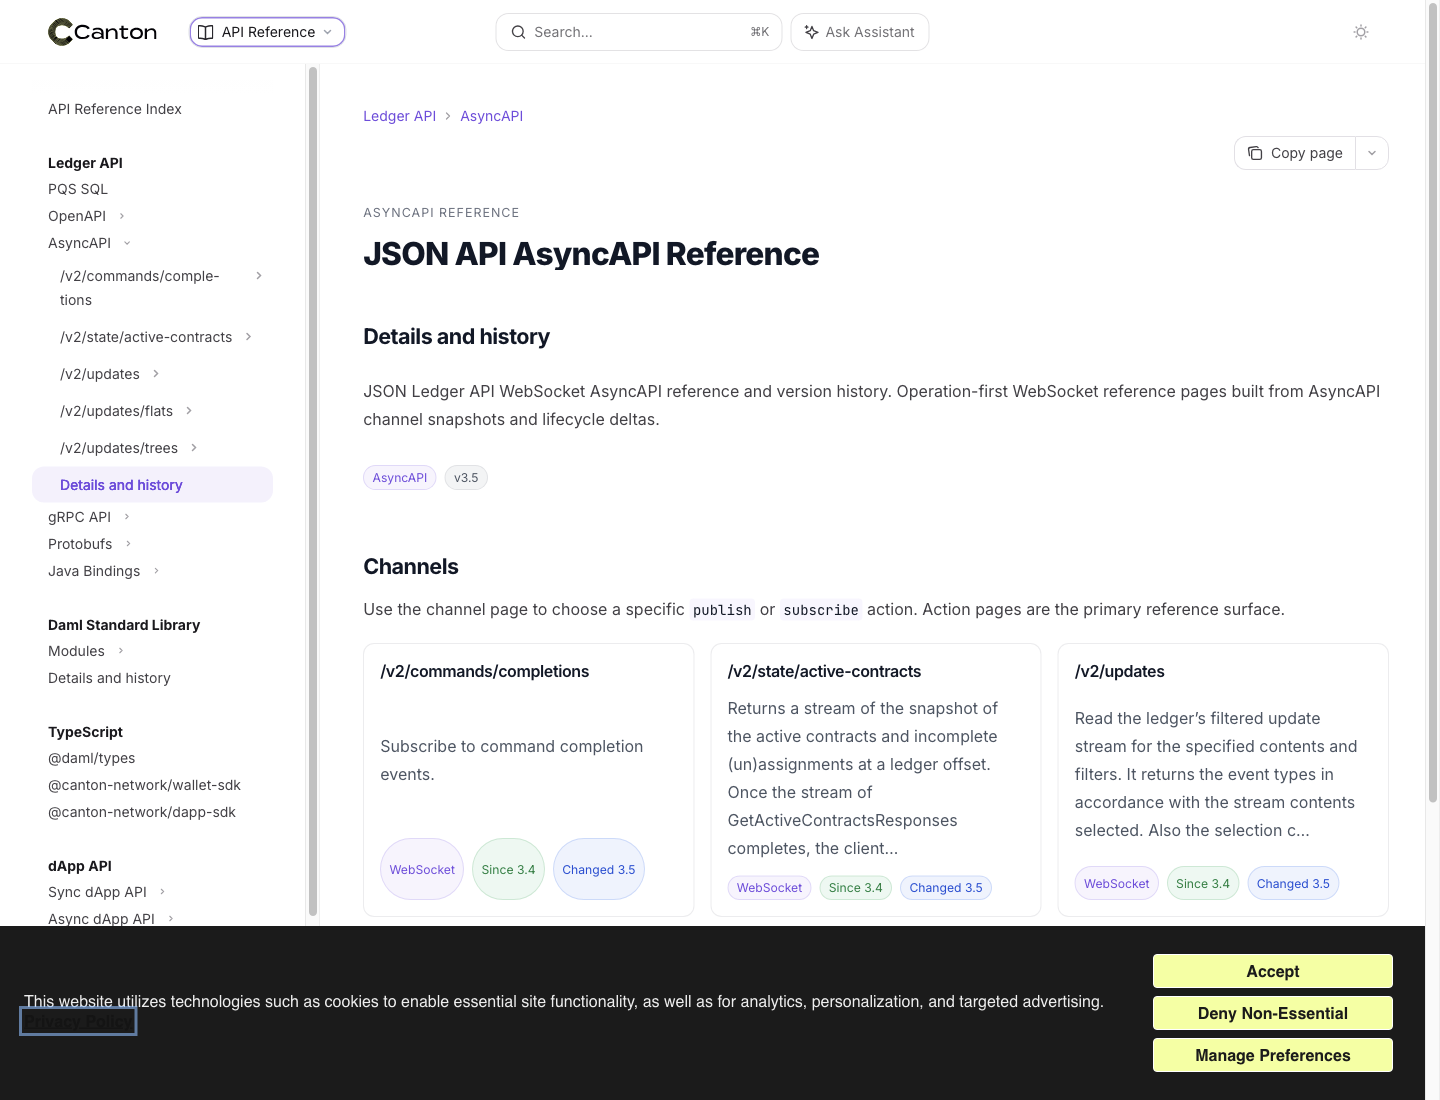Screen dimensions: 1440x1100
Task: Click Since 3.4 badge on active-contracts card
Action: click(856, 888)
